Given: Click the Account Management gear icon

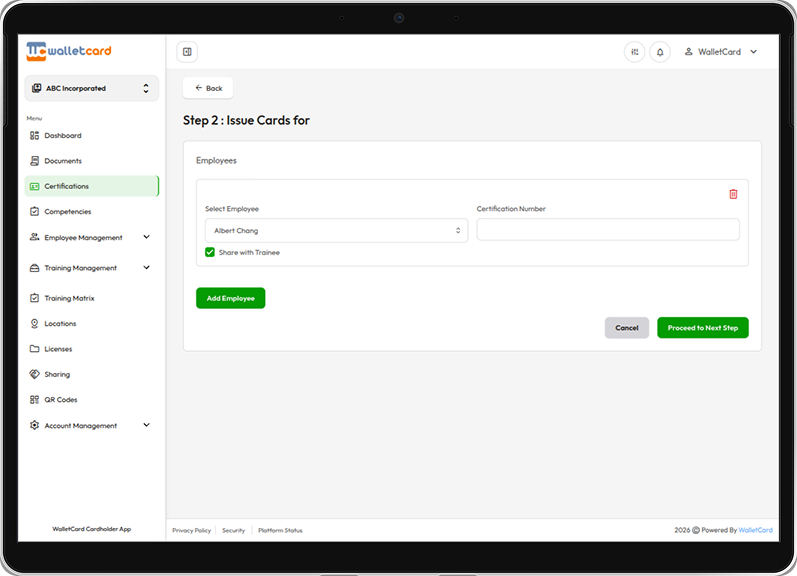Looking at the screenshot, I should [34, 425].
